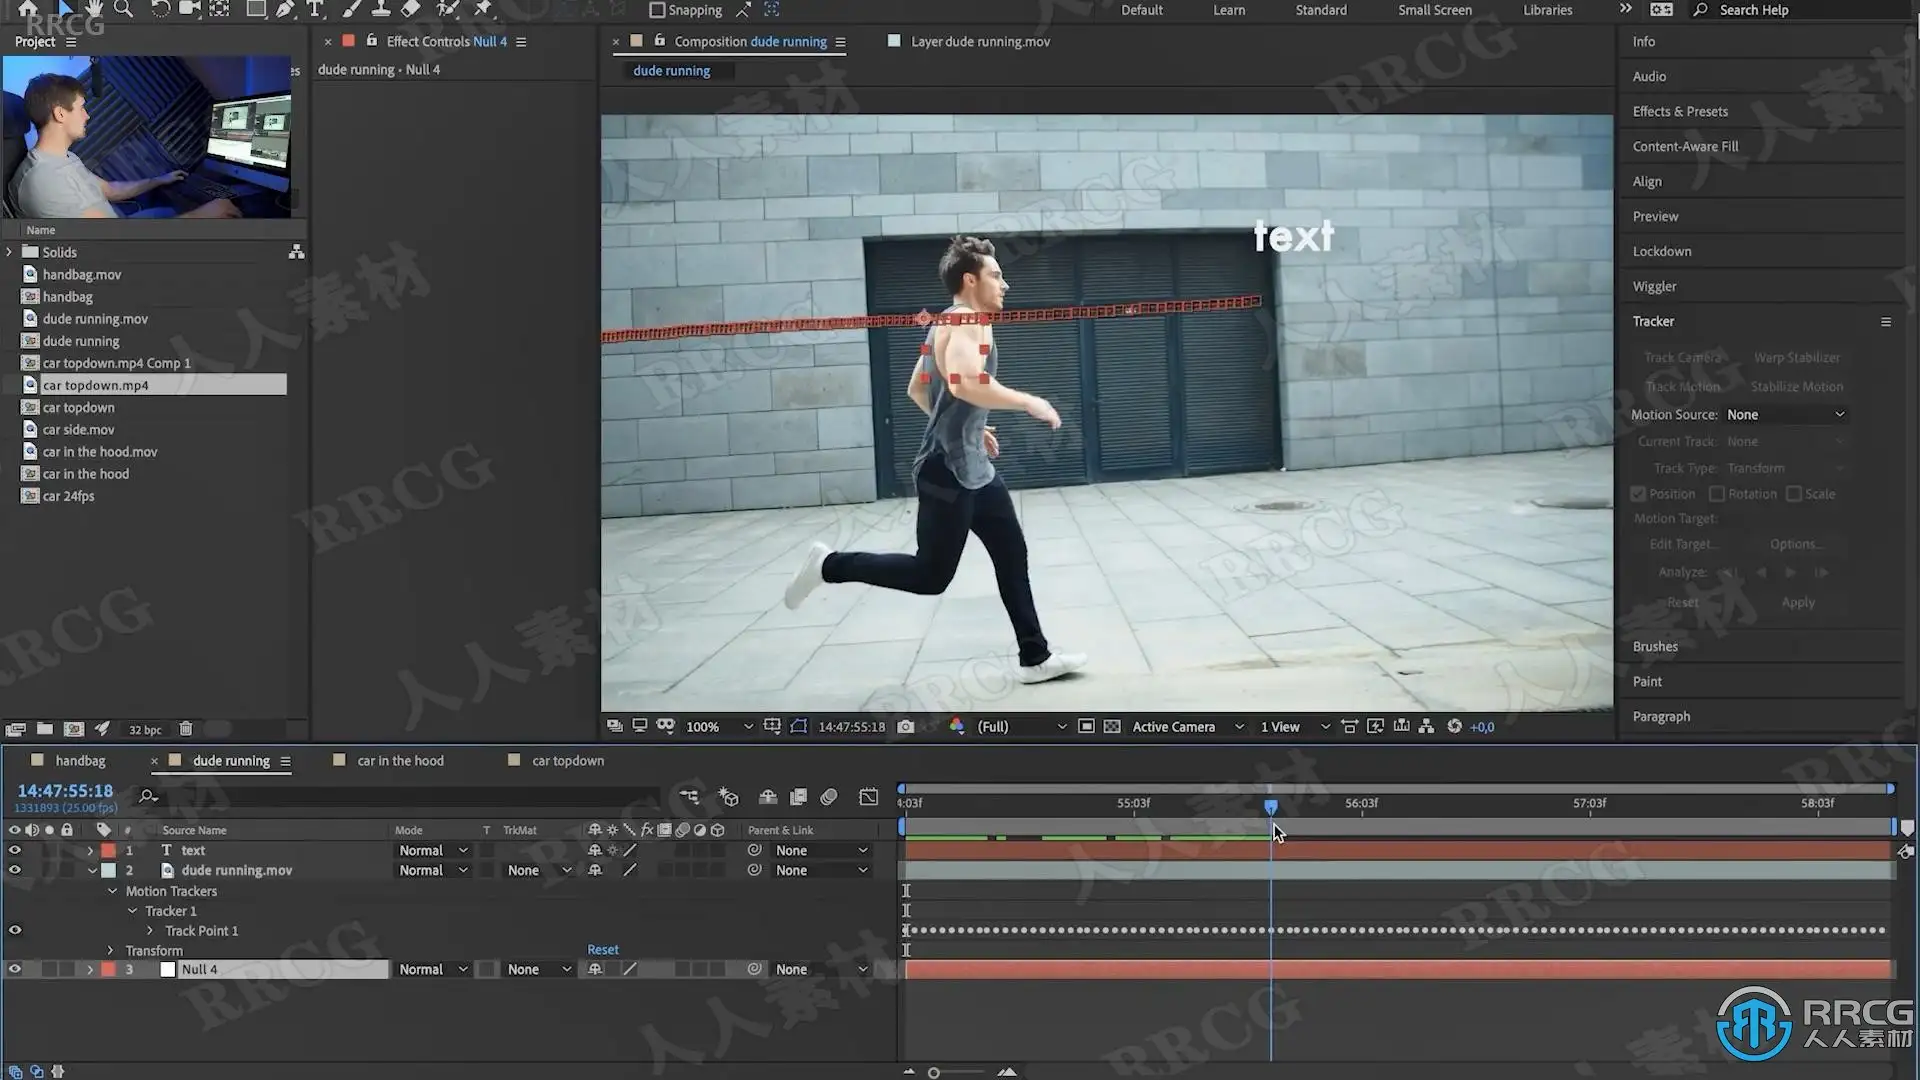
Task: Hide the text layer with its eye toggle
Action: tap(14, 850)
